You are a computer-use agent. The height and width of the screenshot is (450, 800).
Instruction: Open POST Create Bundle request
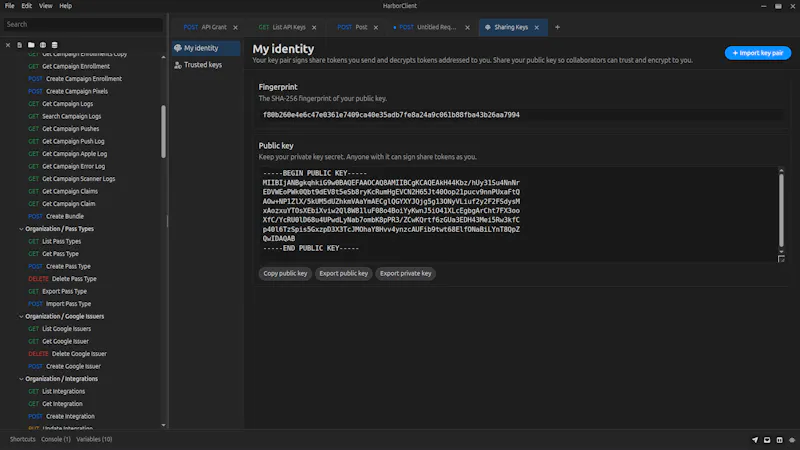[x=56, y=217]
